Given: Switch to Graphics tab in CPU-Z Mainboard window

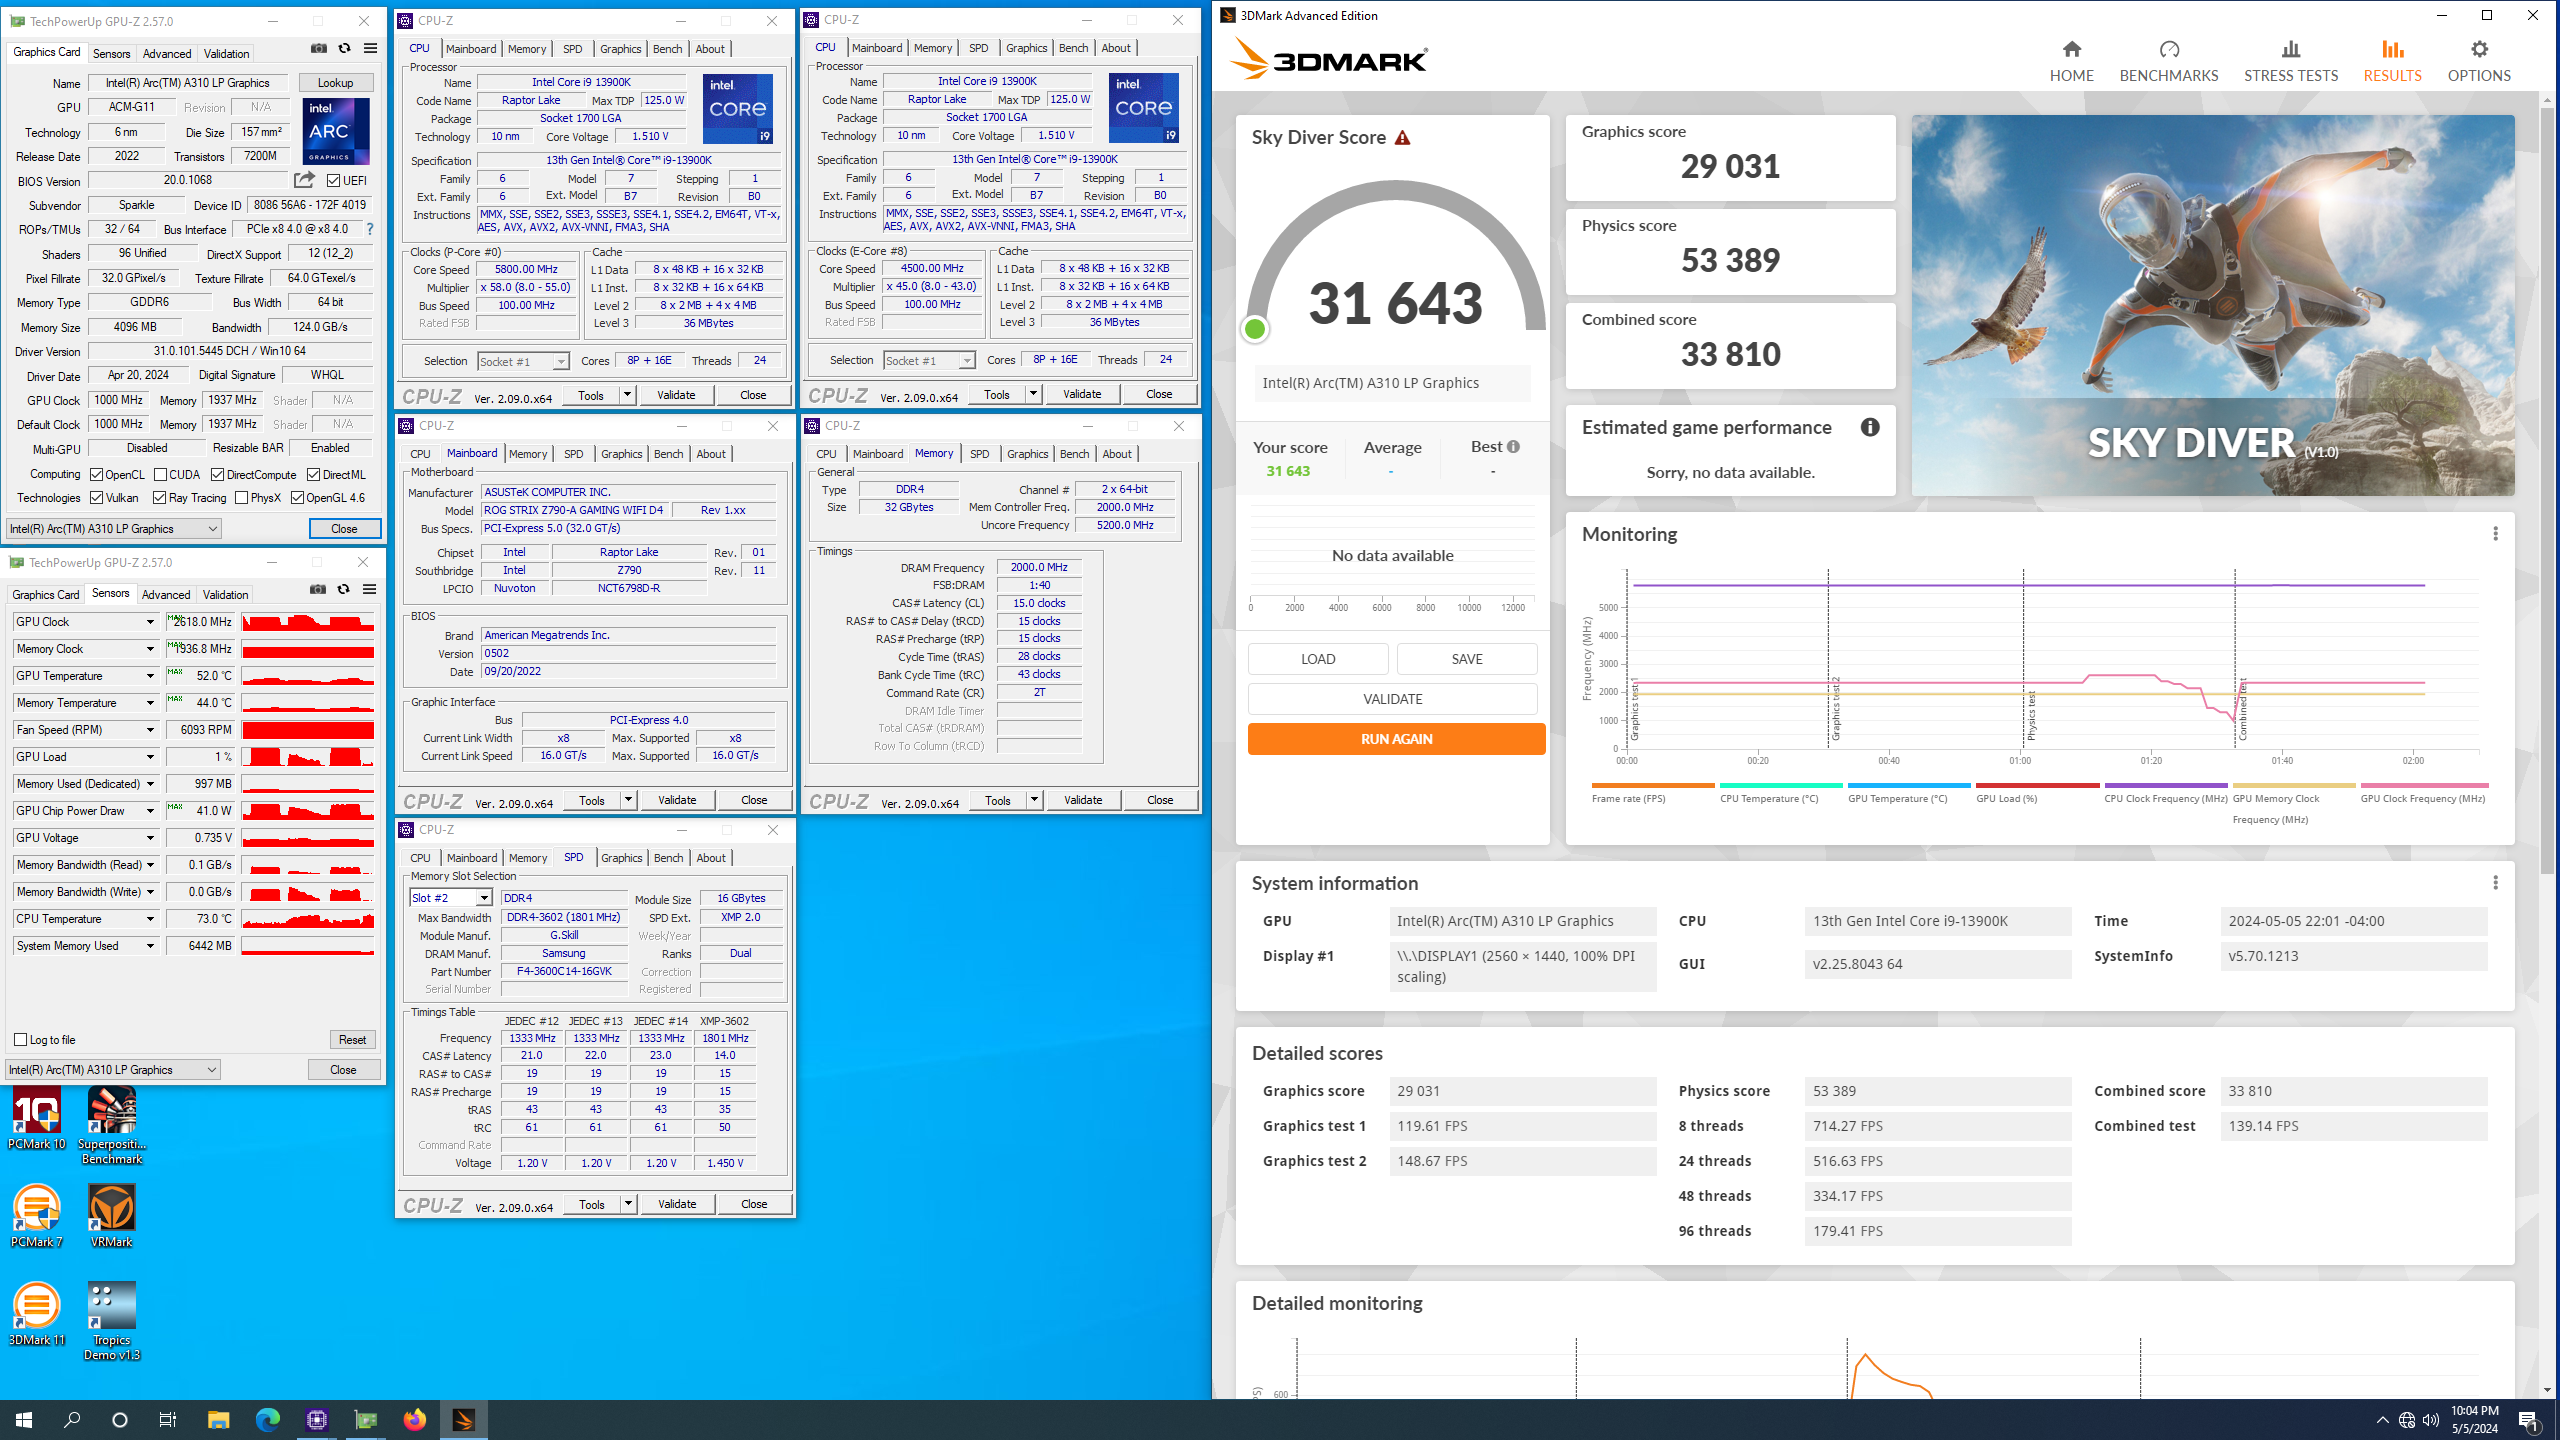Looking at the screenshot, I should (x=621, y=454).
